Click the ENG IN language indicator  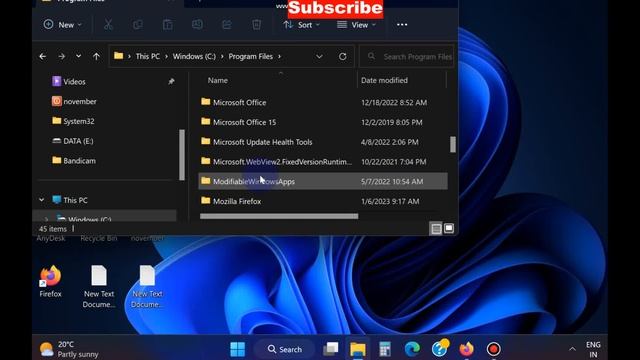[x=593, y=350]
